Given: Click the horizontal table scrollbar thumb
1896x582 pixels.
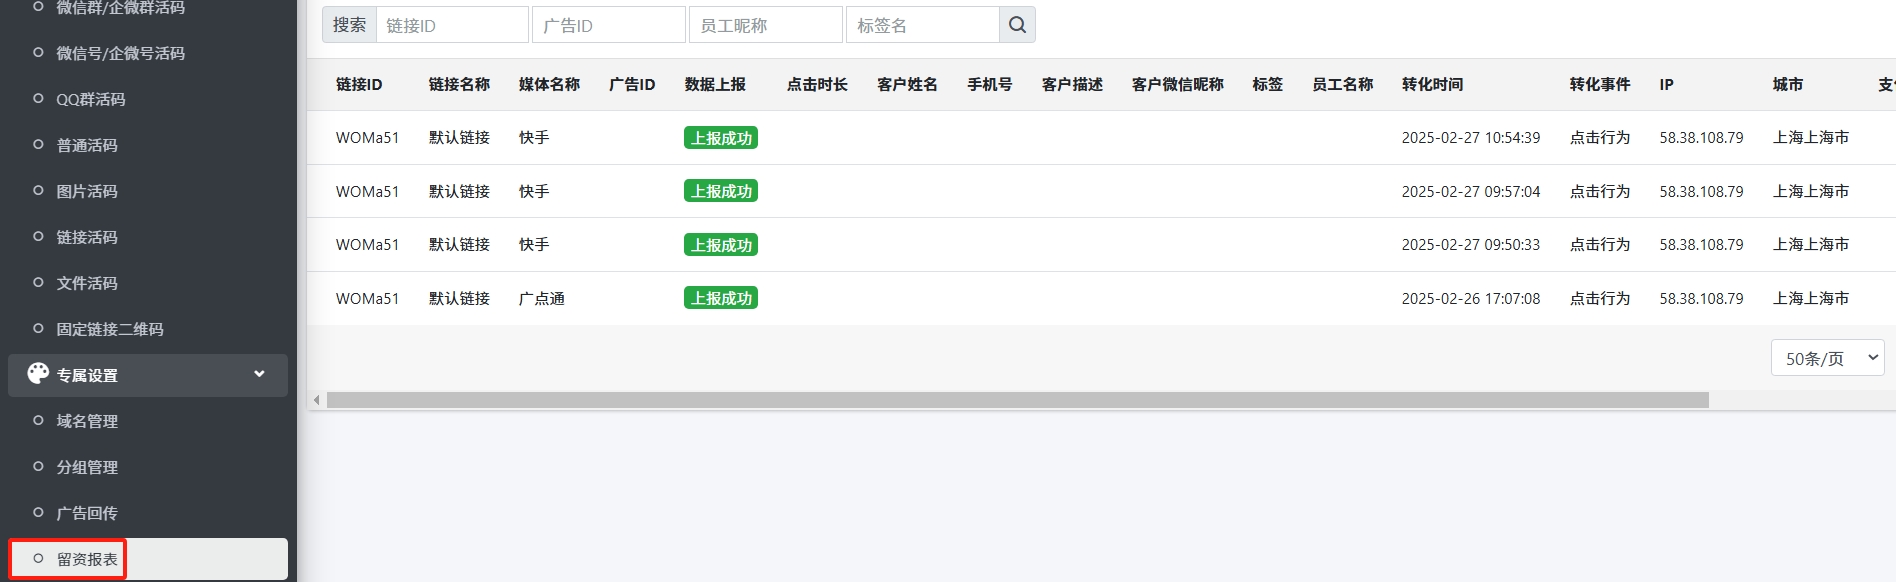Looking at the screenshot, I should (x=1016, y=400).
